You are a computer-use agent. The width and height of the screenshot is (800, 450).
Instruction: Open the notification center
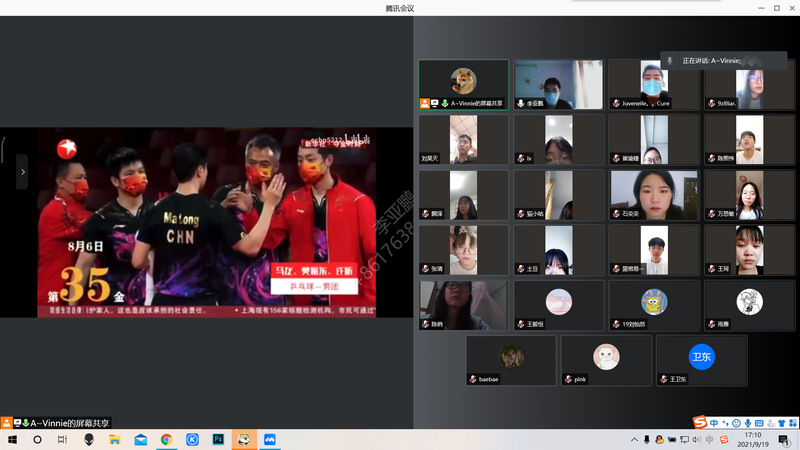coord(785,439)
